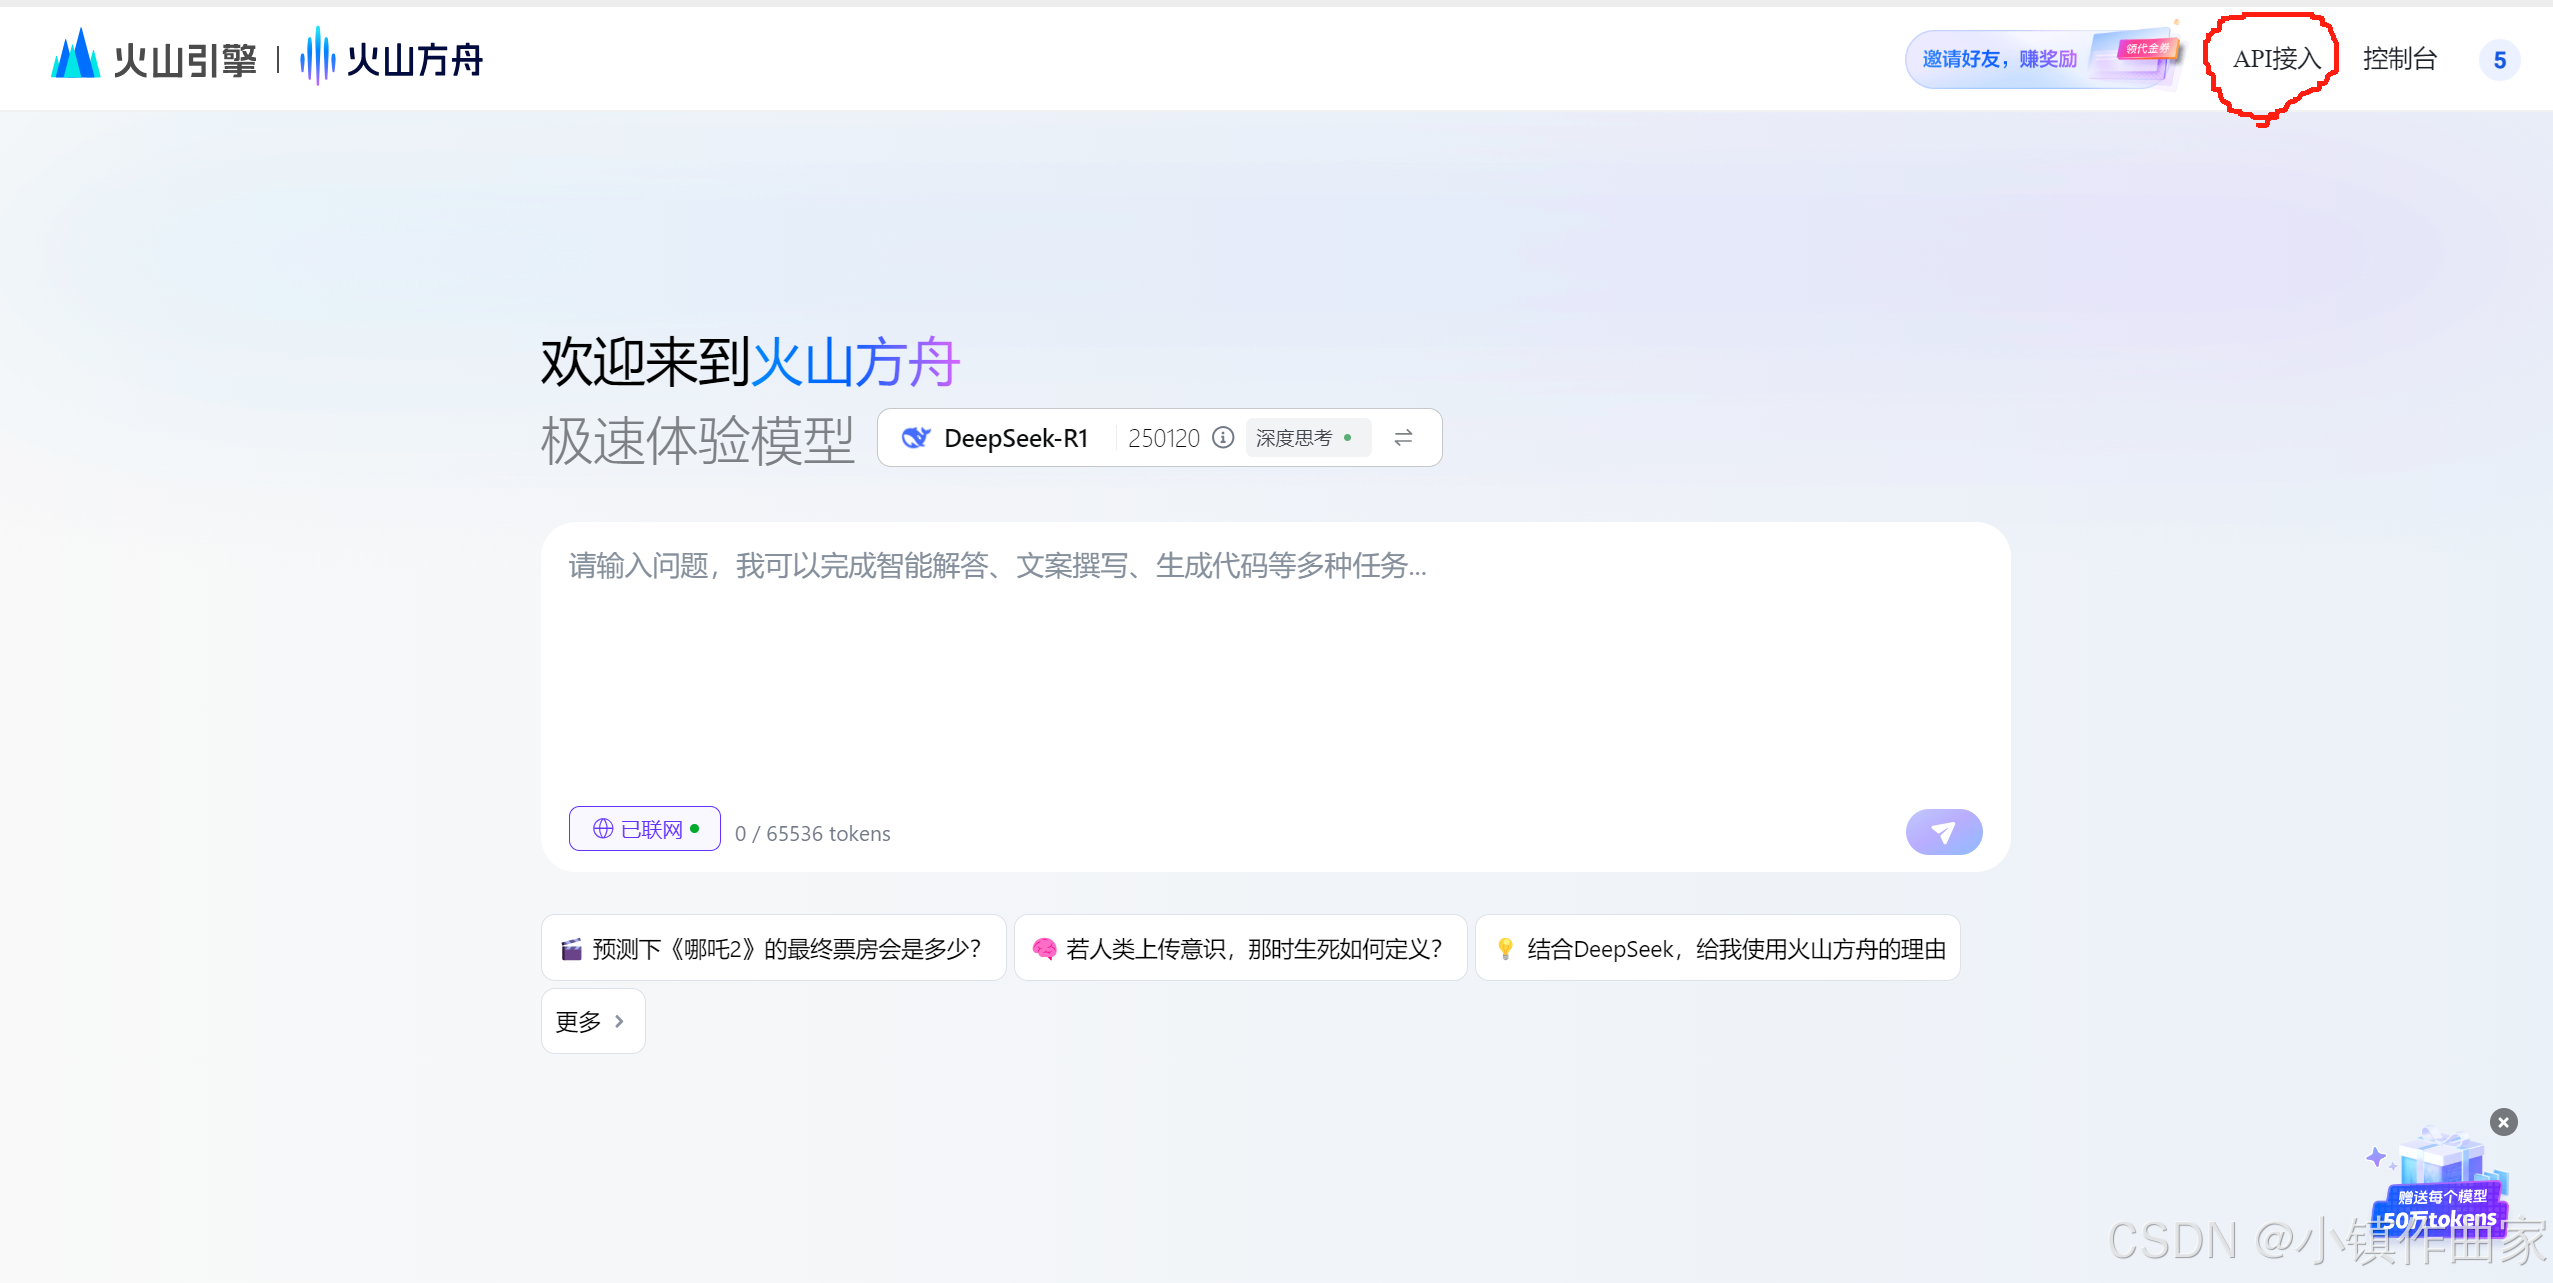Image resolution: width=2553 pixels, height=1283 pixels.
Task: Click the 火山引擎 logo
Action: tap(155, 58)
